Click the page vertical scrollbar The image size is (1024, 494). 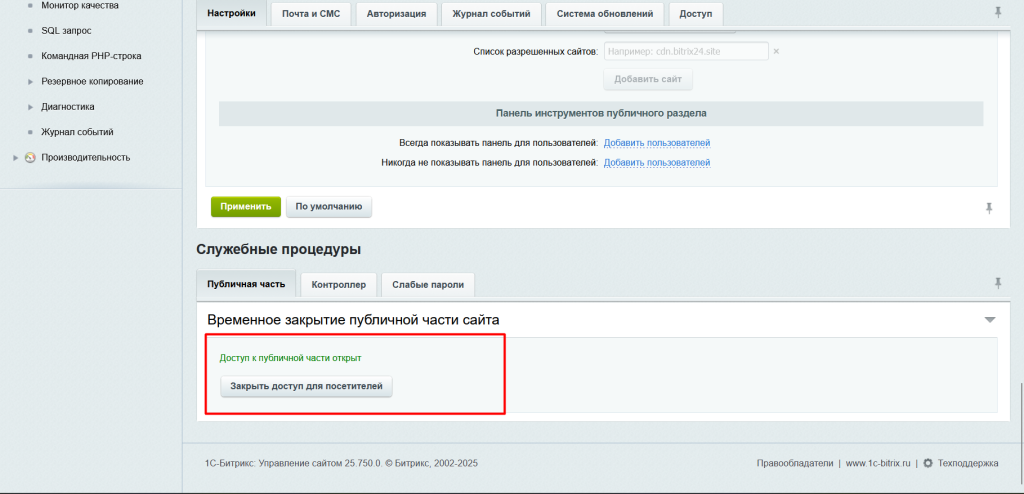coord(1021,433)
